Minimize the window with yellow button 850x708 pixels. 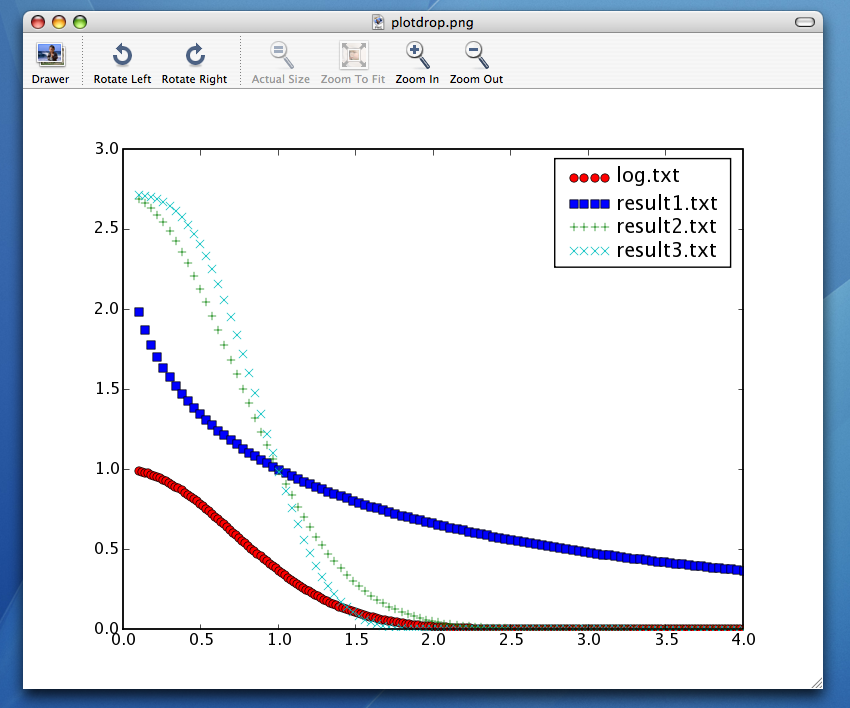pos(59,21)
